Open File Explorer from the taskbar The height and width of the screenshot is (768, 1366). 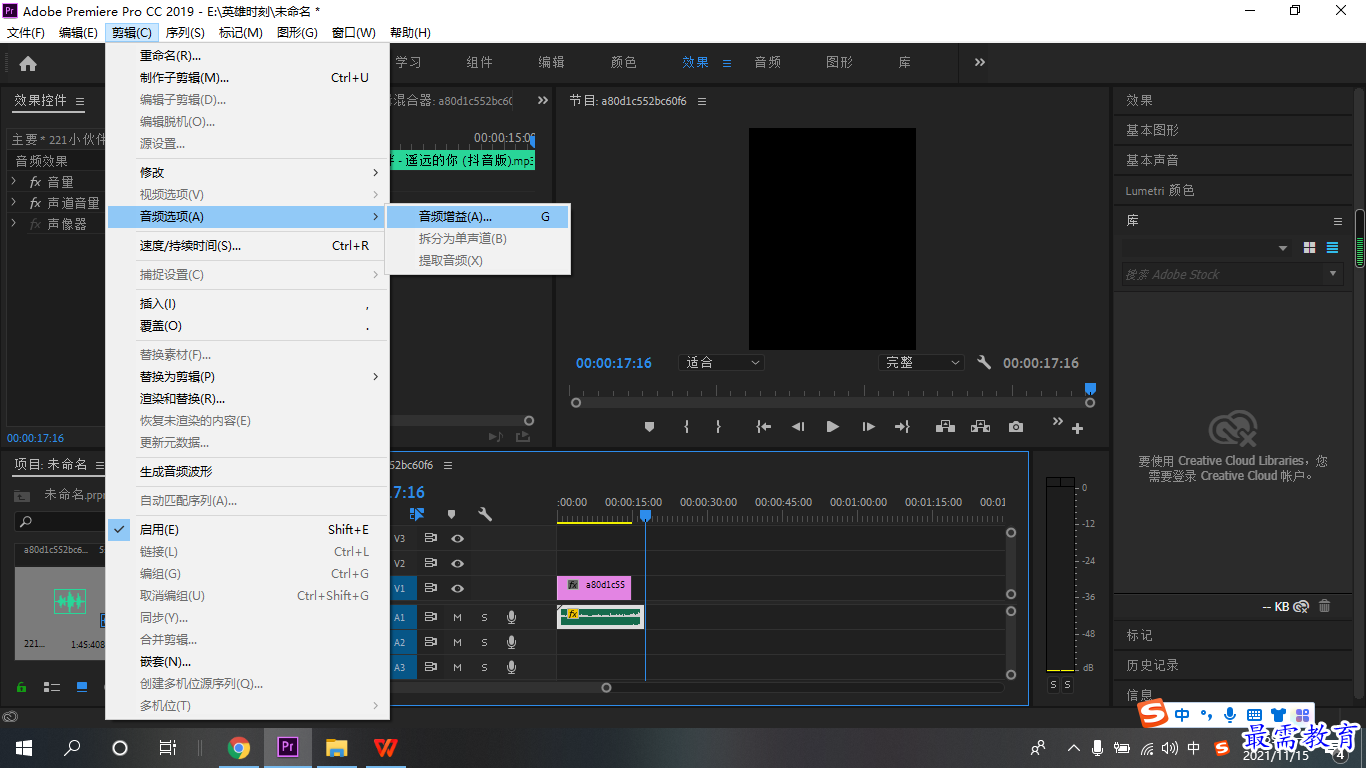pos(337,747)
